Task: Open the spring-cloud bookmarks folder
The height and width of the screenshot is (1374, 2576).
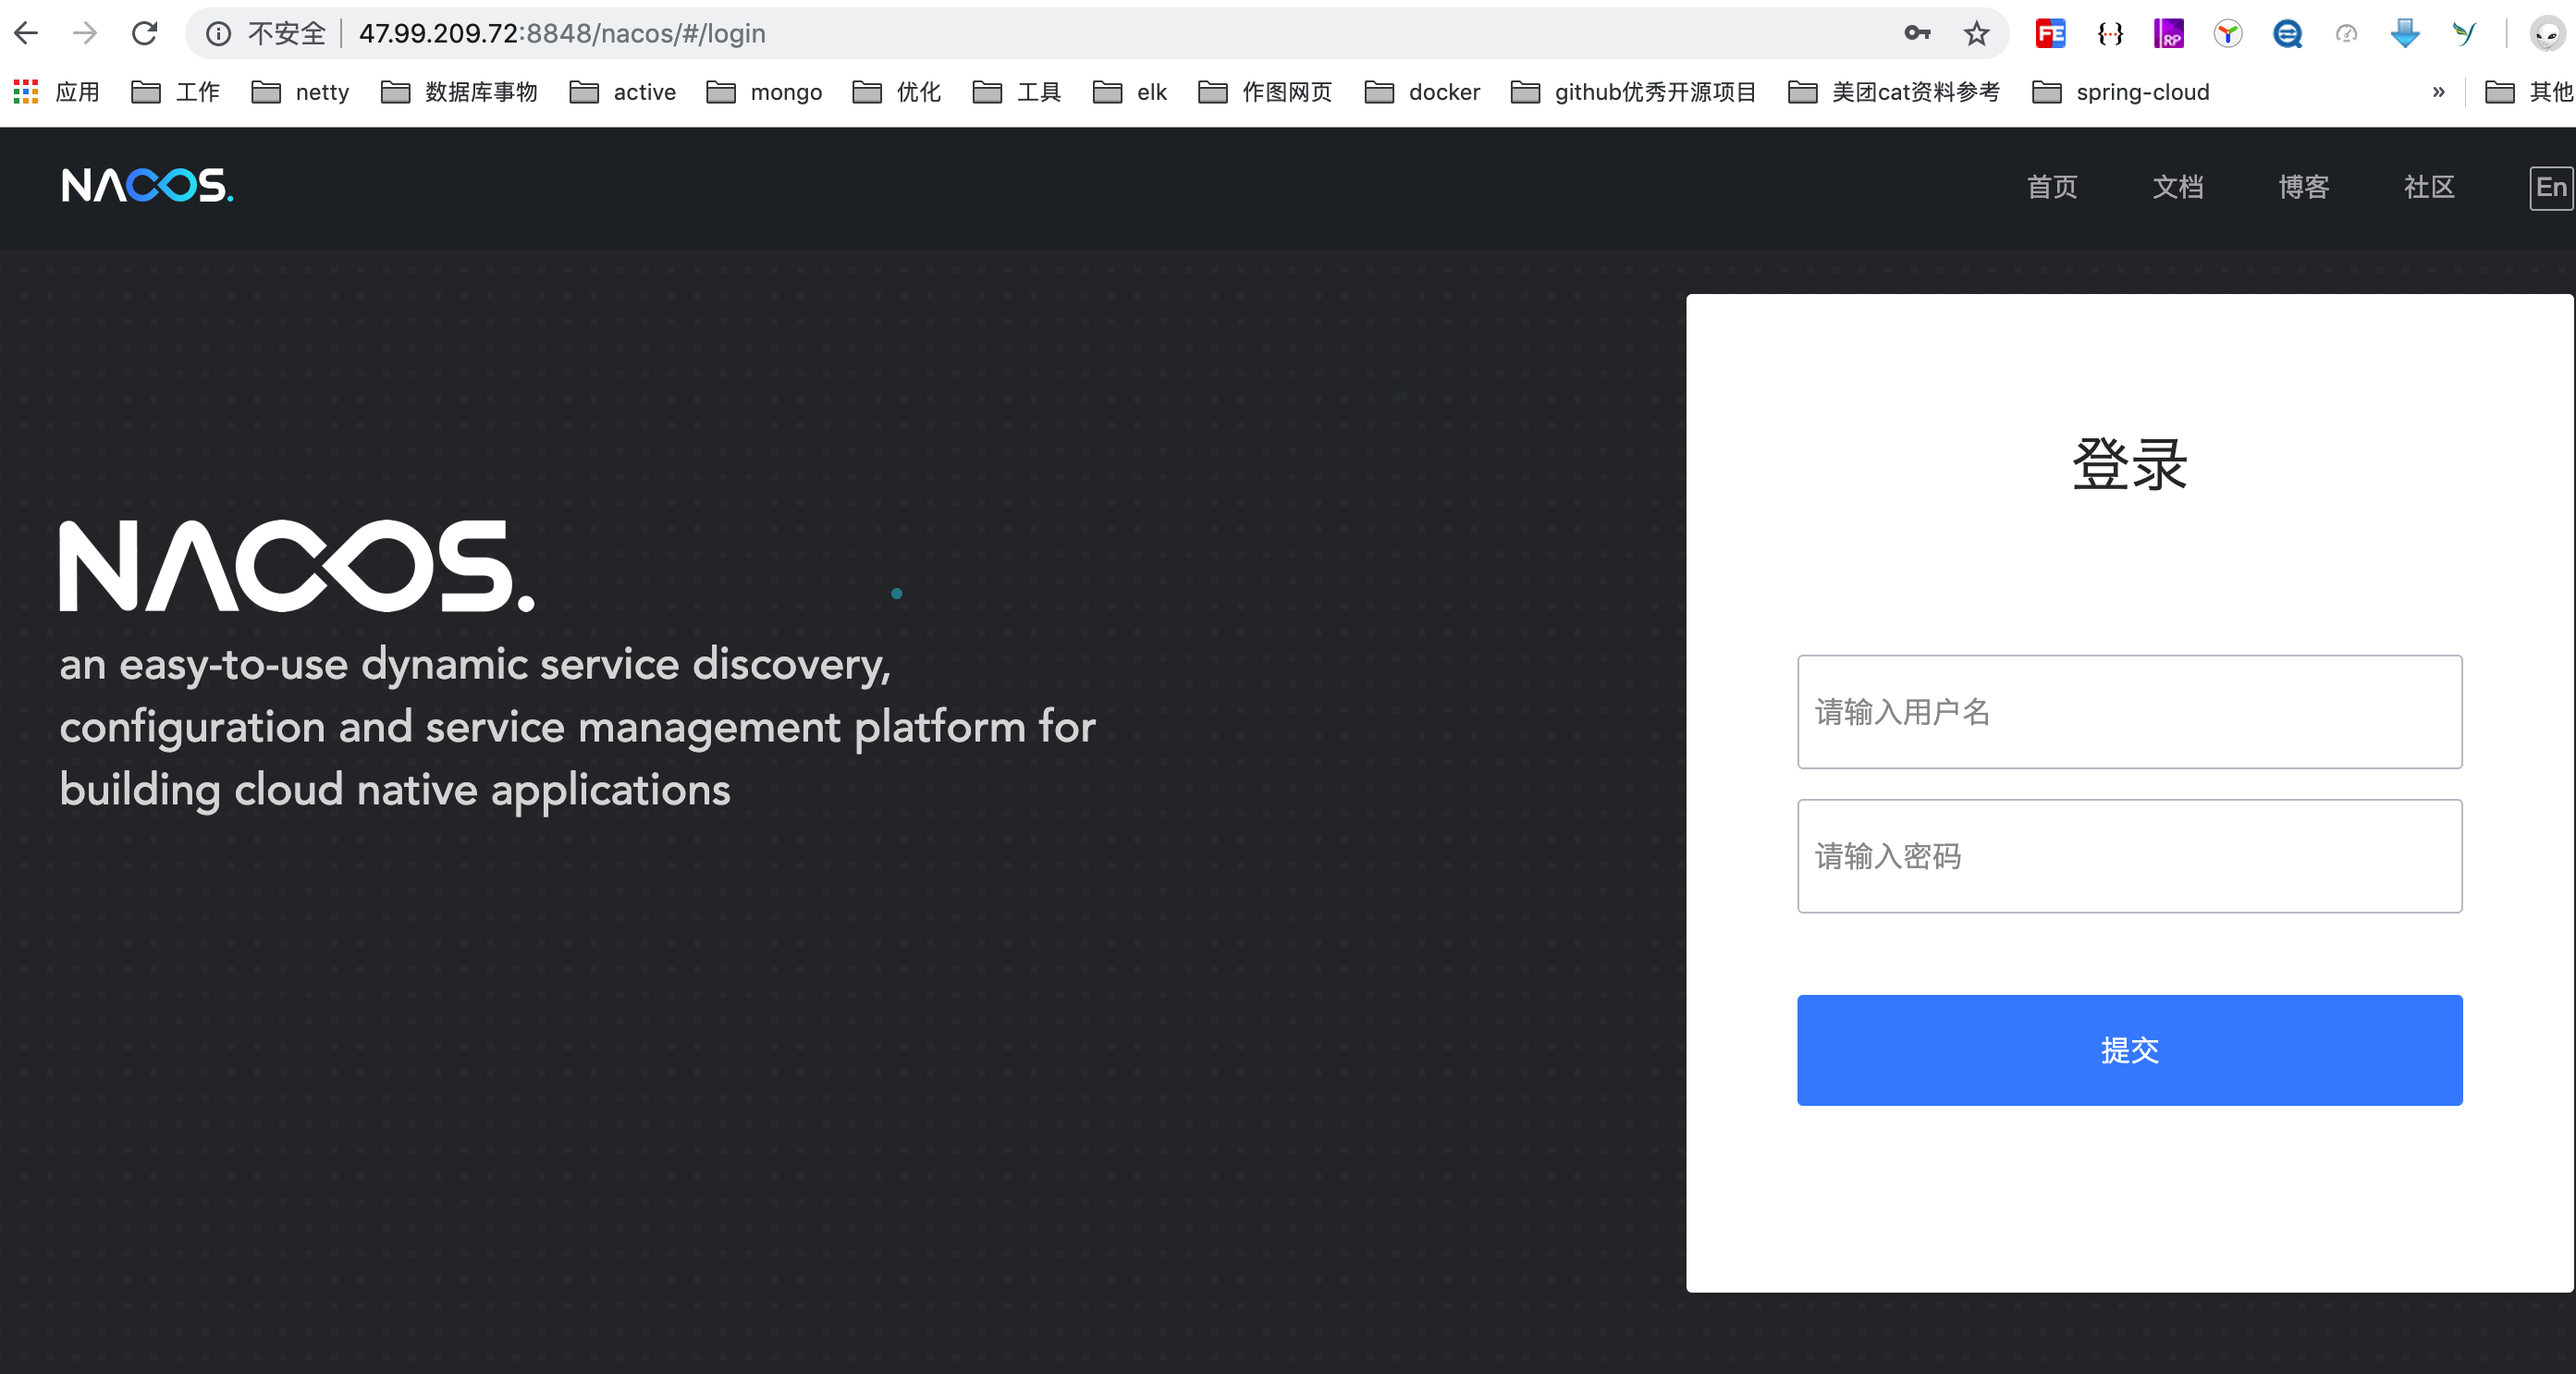Action: coord(2121,92)
